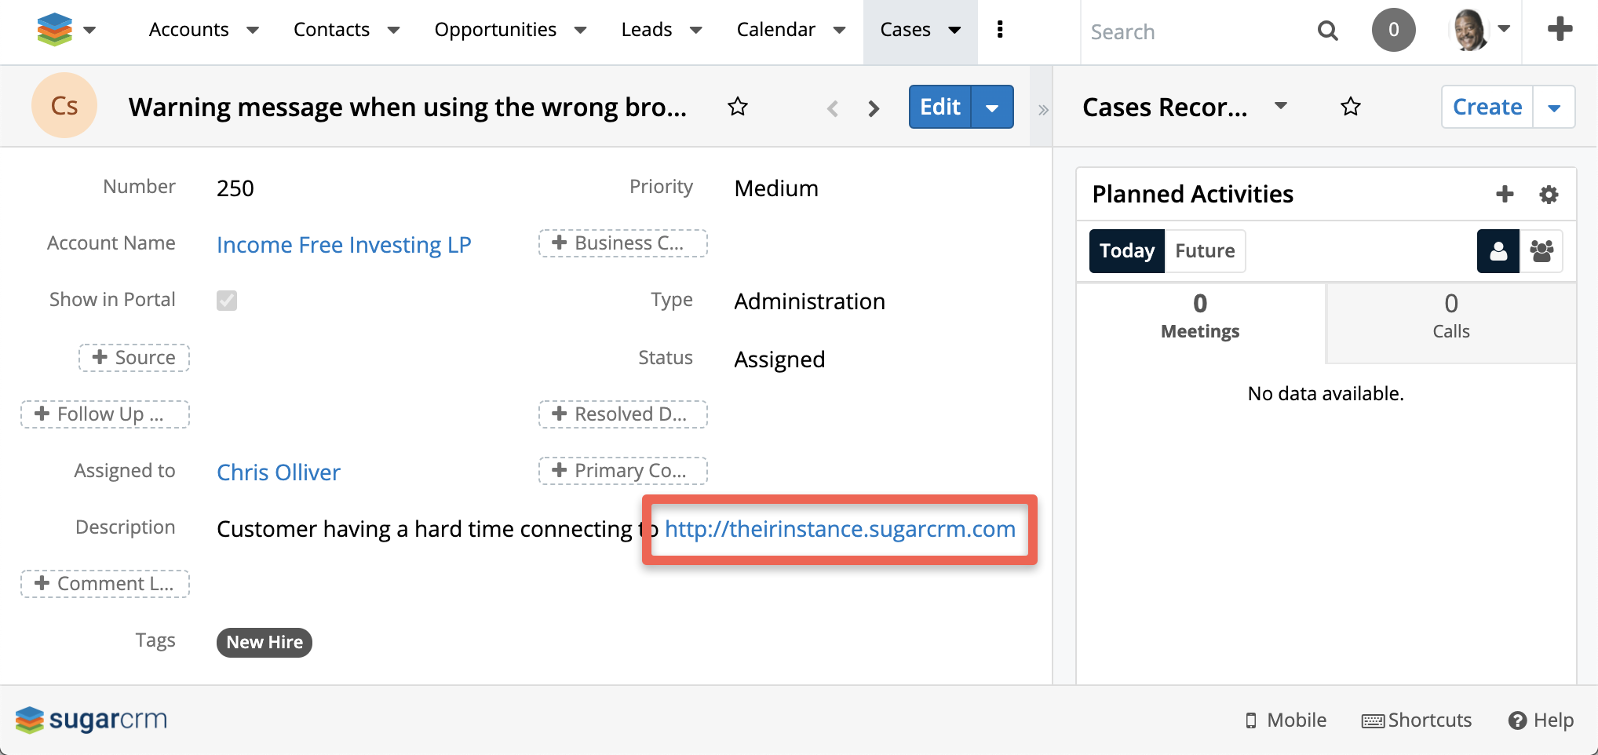Click the quick create plus icon

click(x=1559, y=30)
